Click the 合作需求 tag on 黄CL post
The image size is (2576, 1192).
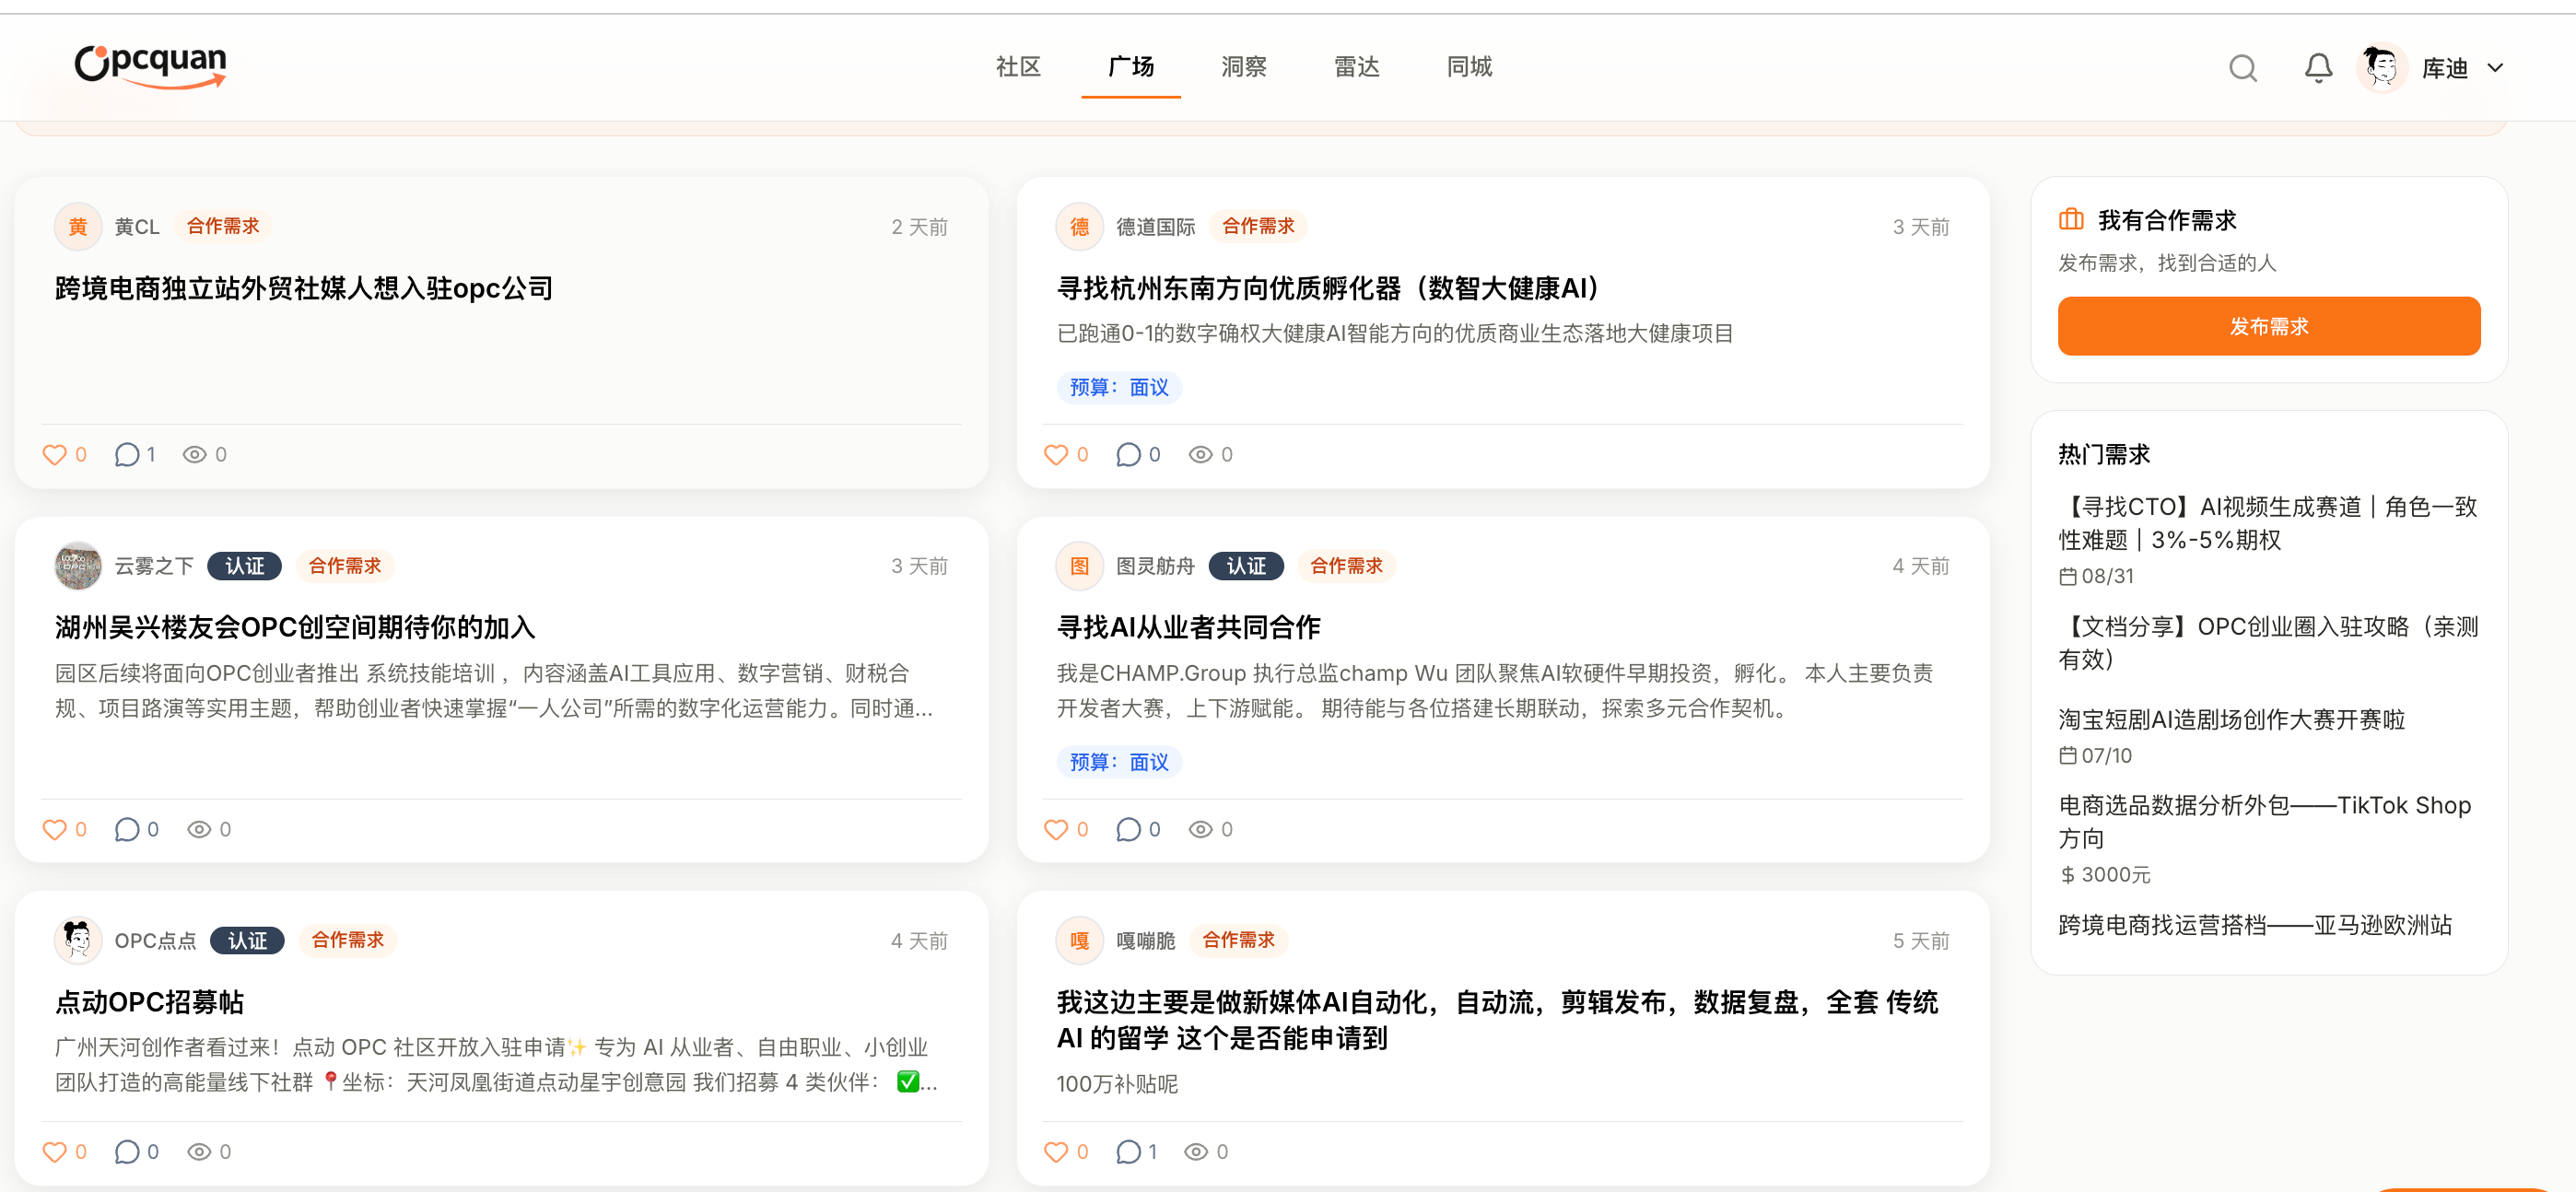coord(223,227)
